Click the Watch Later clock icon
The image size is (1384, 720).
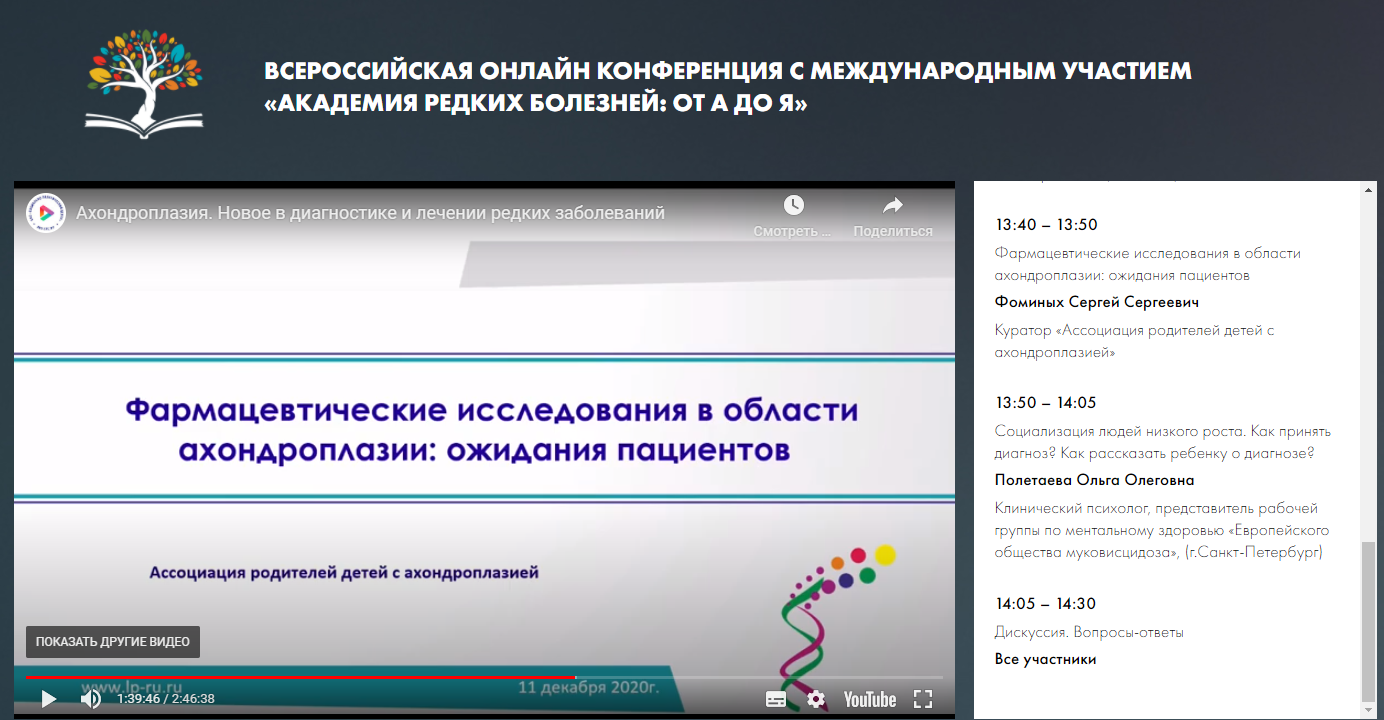[x=793, y=206]
